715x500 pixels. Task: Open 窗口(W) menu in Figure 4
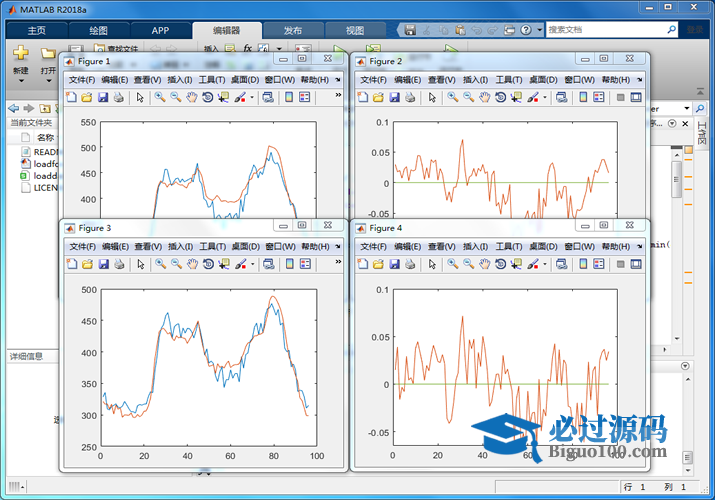point(579,247)
